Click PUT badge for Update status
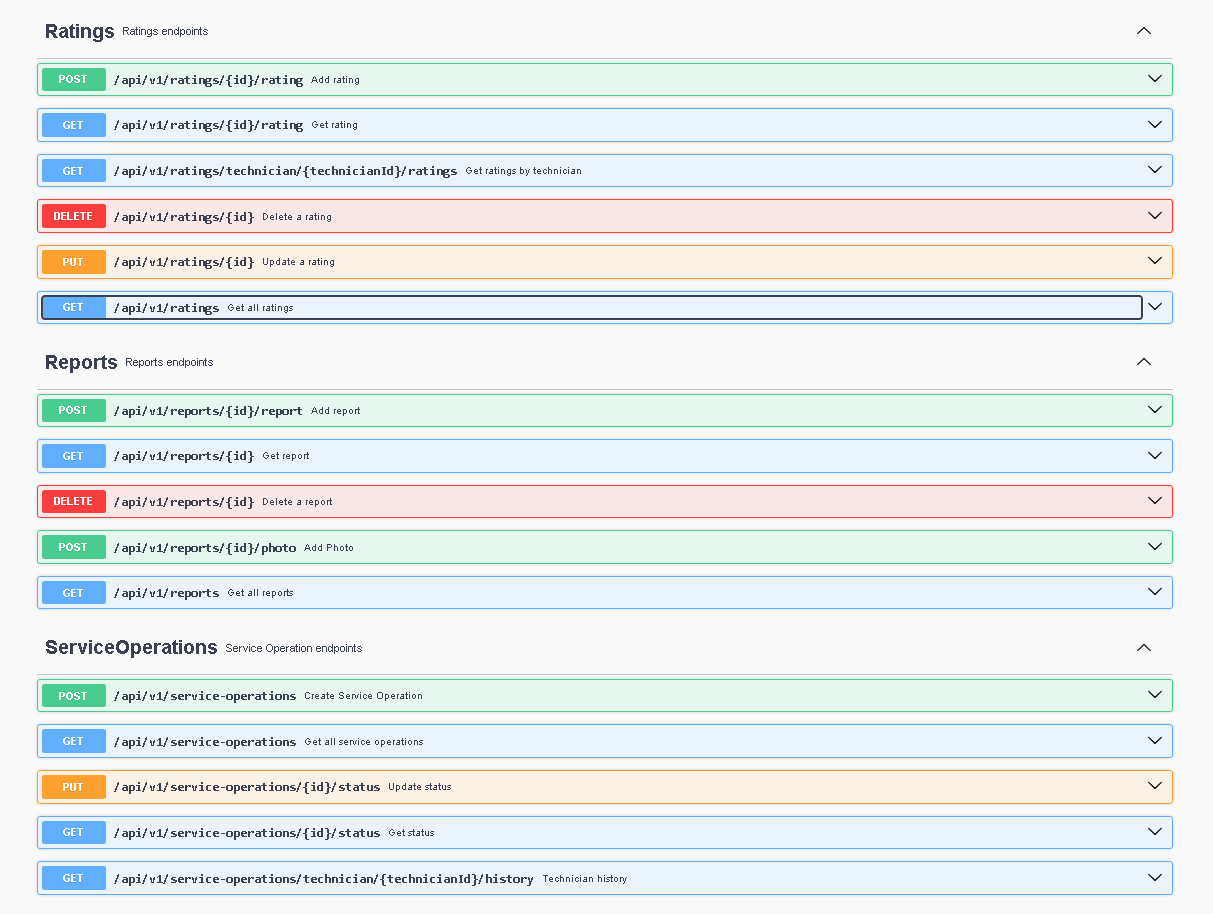Viewport: 1213px width, 914px height. 73,786
